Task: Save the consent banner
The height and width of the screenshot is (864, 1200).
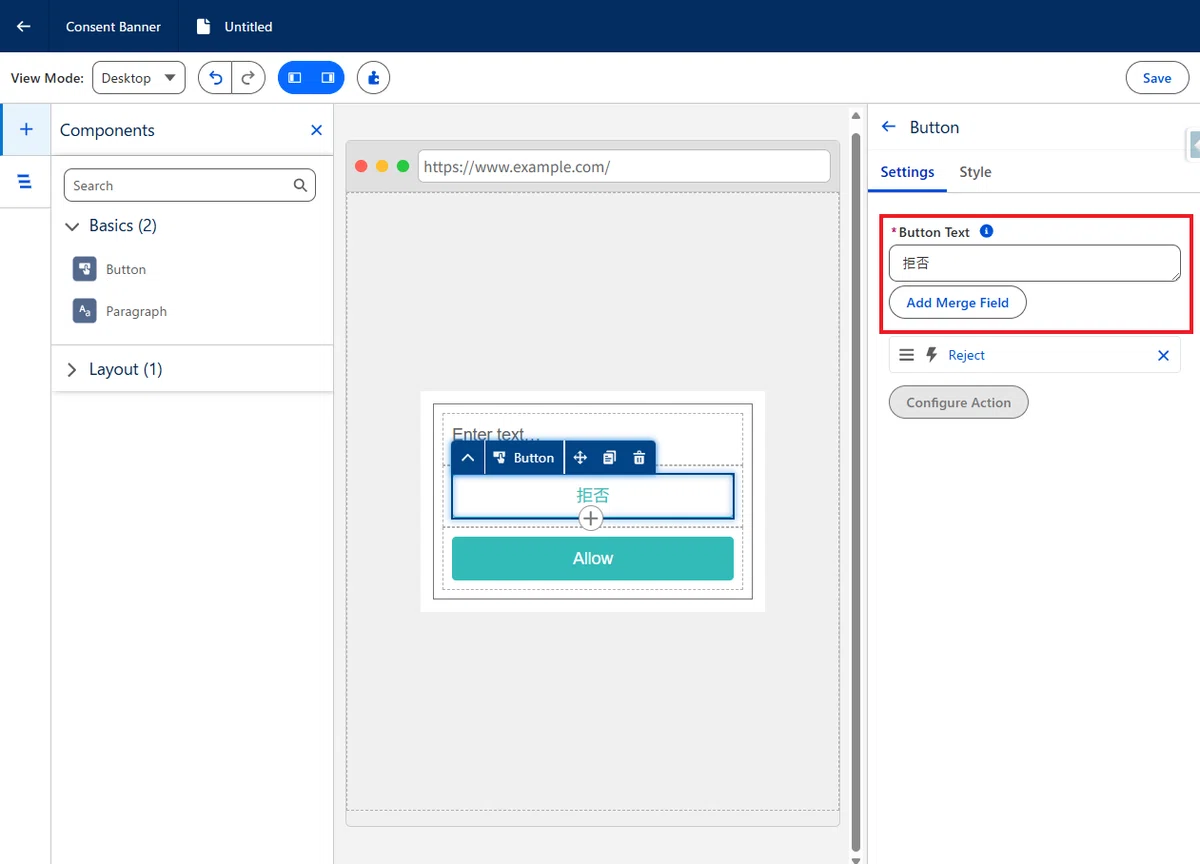Action: pos(1157,78)
